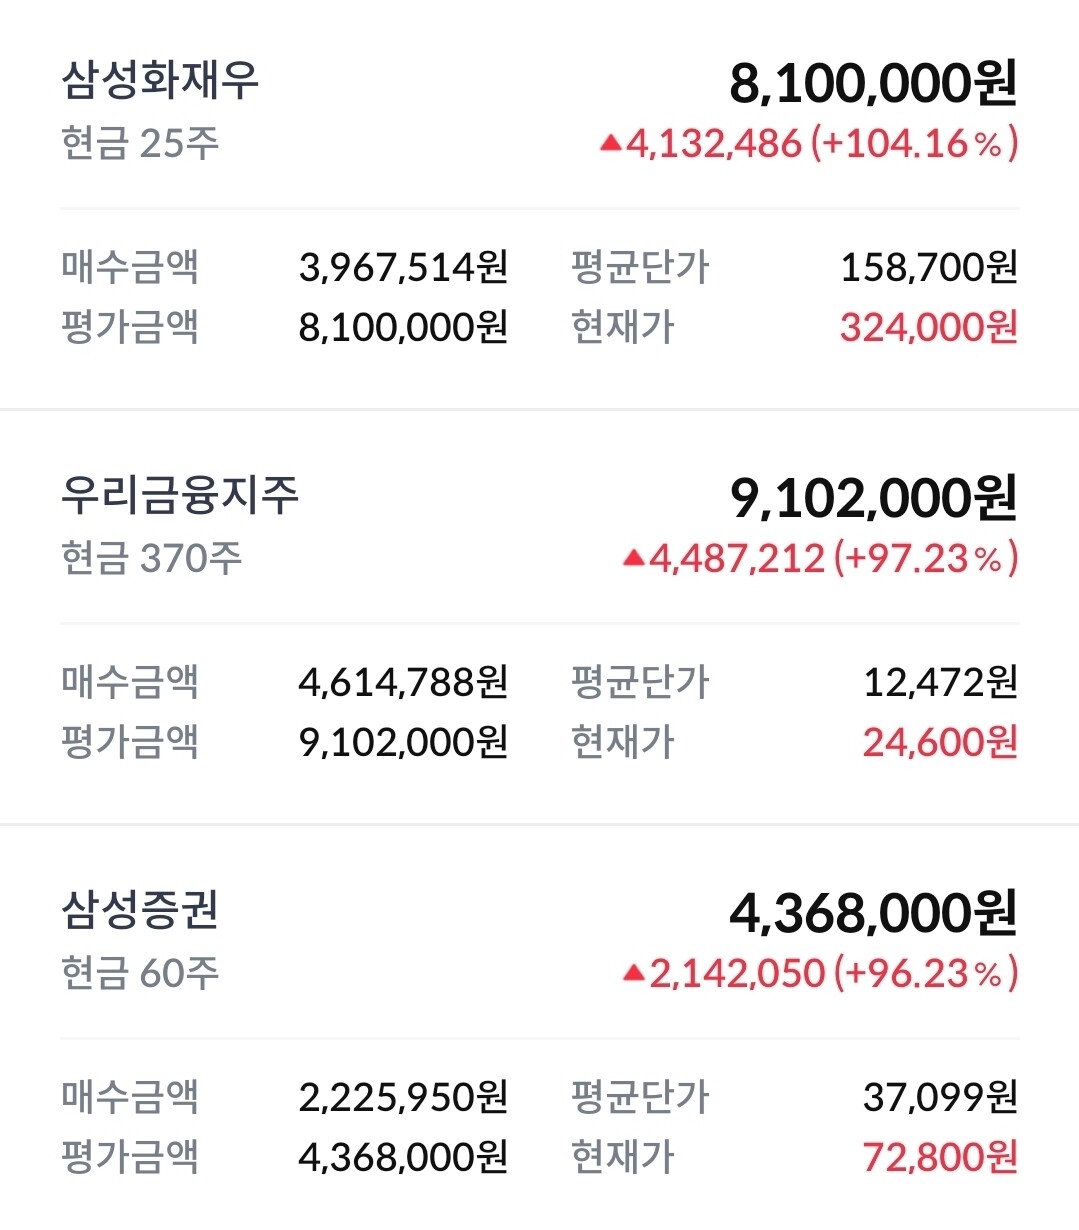This screenshot has width=1079, height=1230.
Task: Click the +104.16% return rate
Action: [x=914, y=144]
